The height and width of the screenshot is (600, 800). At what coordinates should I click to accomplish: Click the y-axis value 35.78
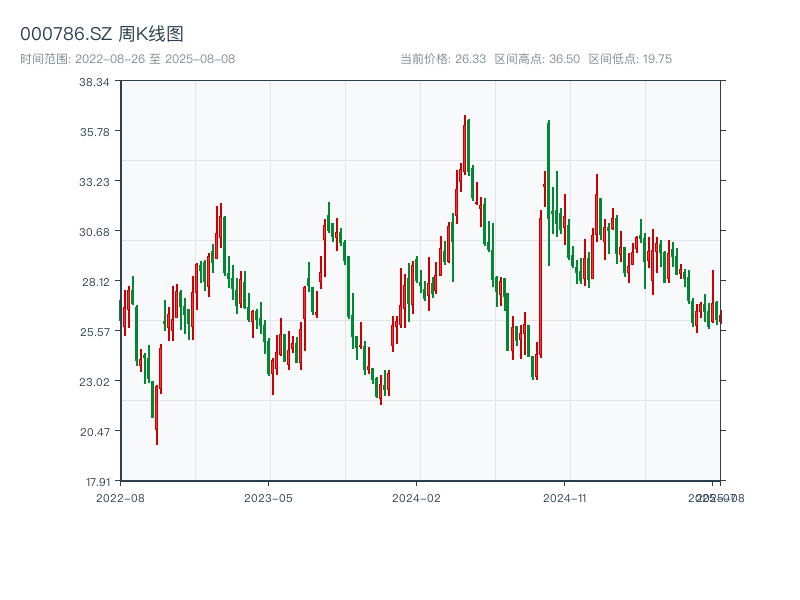pos(94,132)
